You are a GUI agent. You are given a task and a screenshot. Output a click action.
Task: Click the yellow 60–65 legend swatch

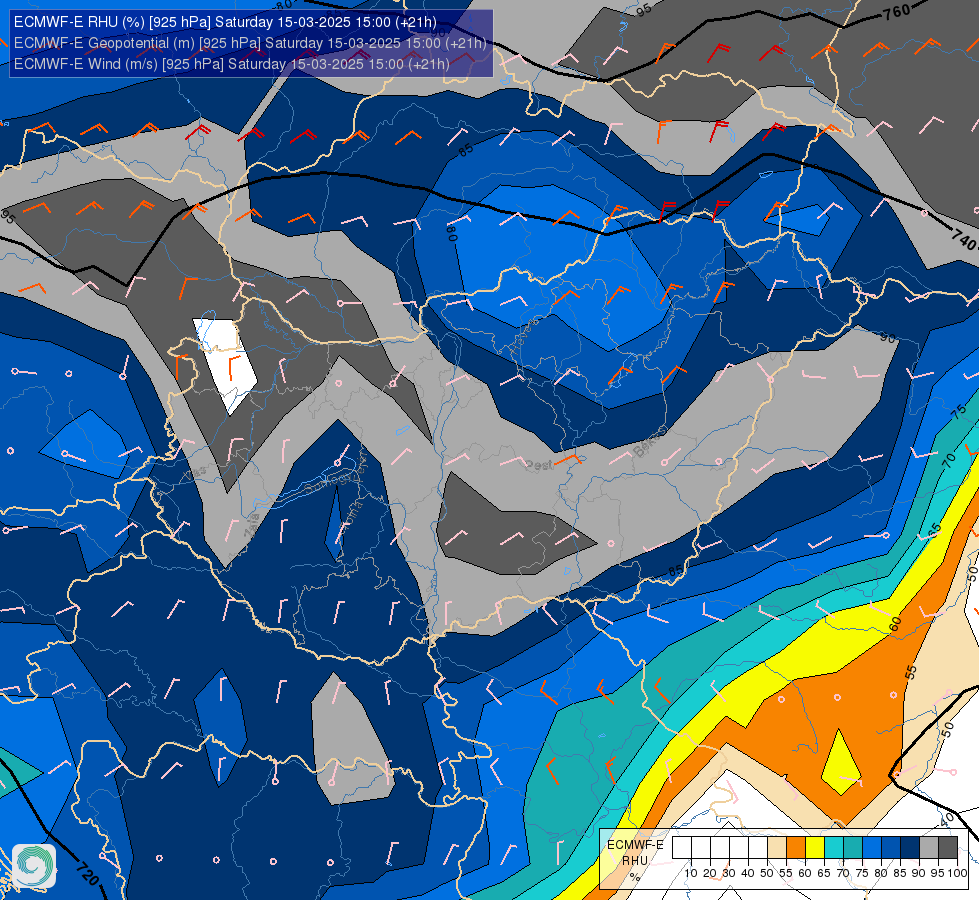tap(815, 848)
